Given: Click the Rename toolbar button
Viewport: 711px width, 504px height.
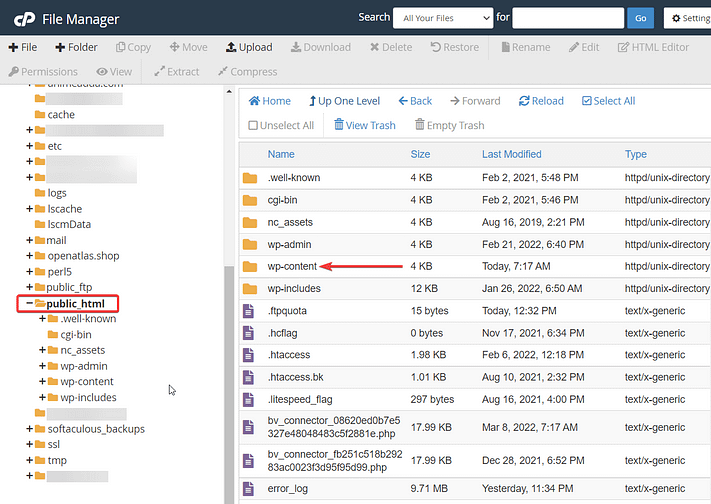Looking at the screenshot, I should (526, 47).
